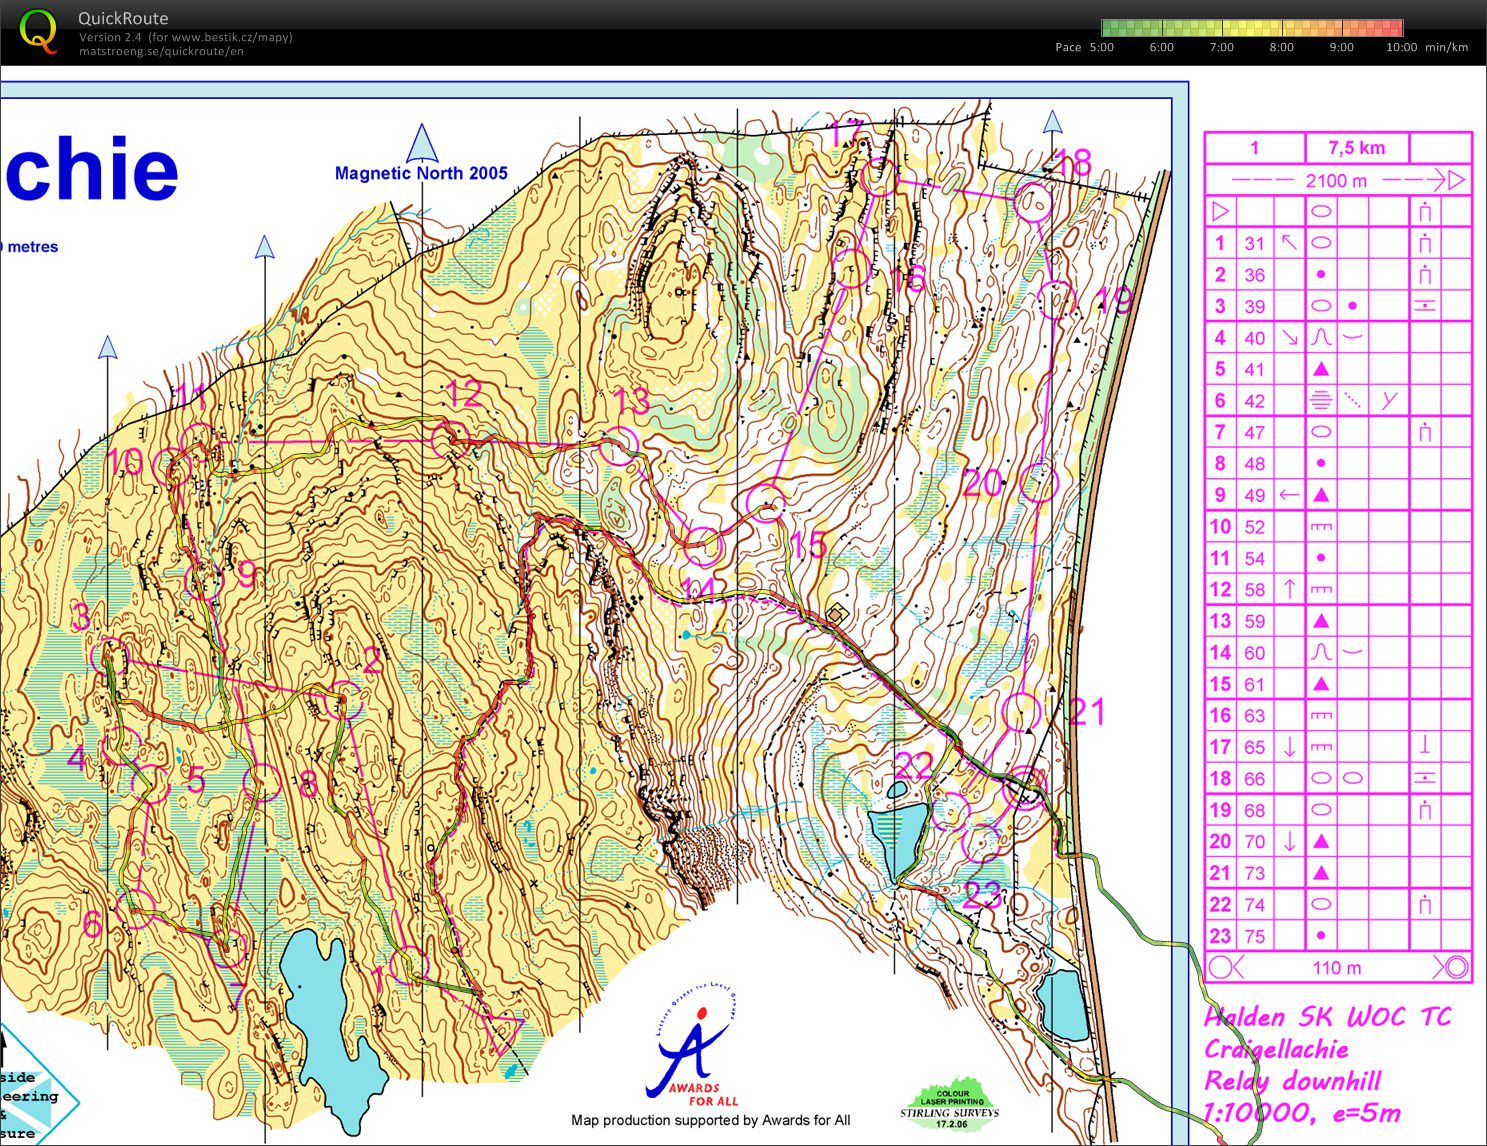Viewport: 1487px width, 1146px height.
Task: Click control code 58 in the description table
Action: tap(1254, 590)
